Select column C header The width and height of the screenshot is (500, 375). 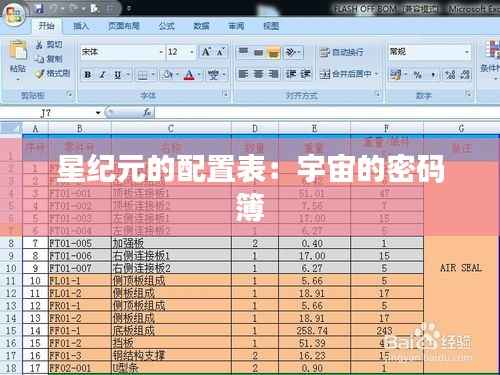pyautogui.click(x=171, y=128)
